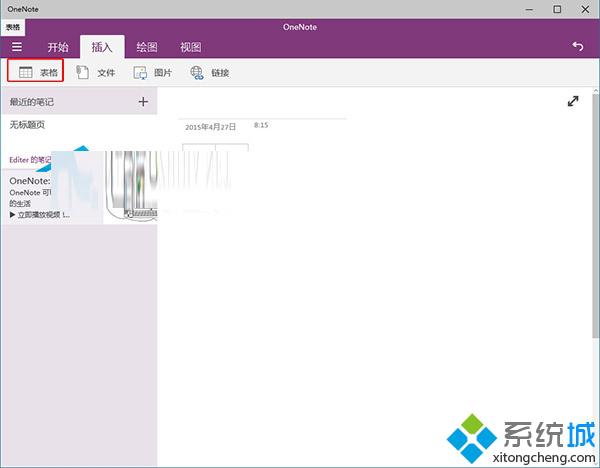Insert a table with 表格 button
Image resolution: width=600 pixels, height=468 pixels.
click(35, 72)
